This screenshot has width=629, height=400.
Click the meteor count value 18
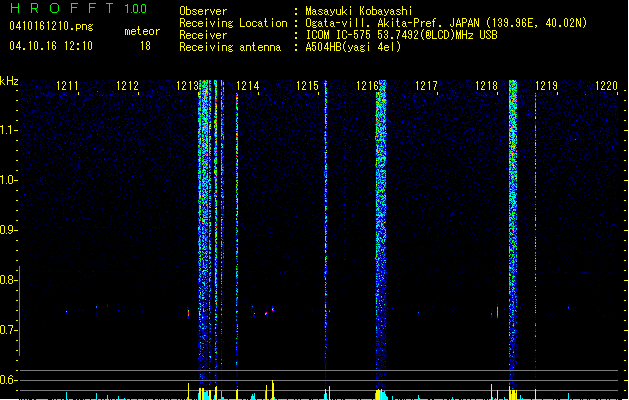click(145, 46)
